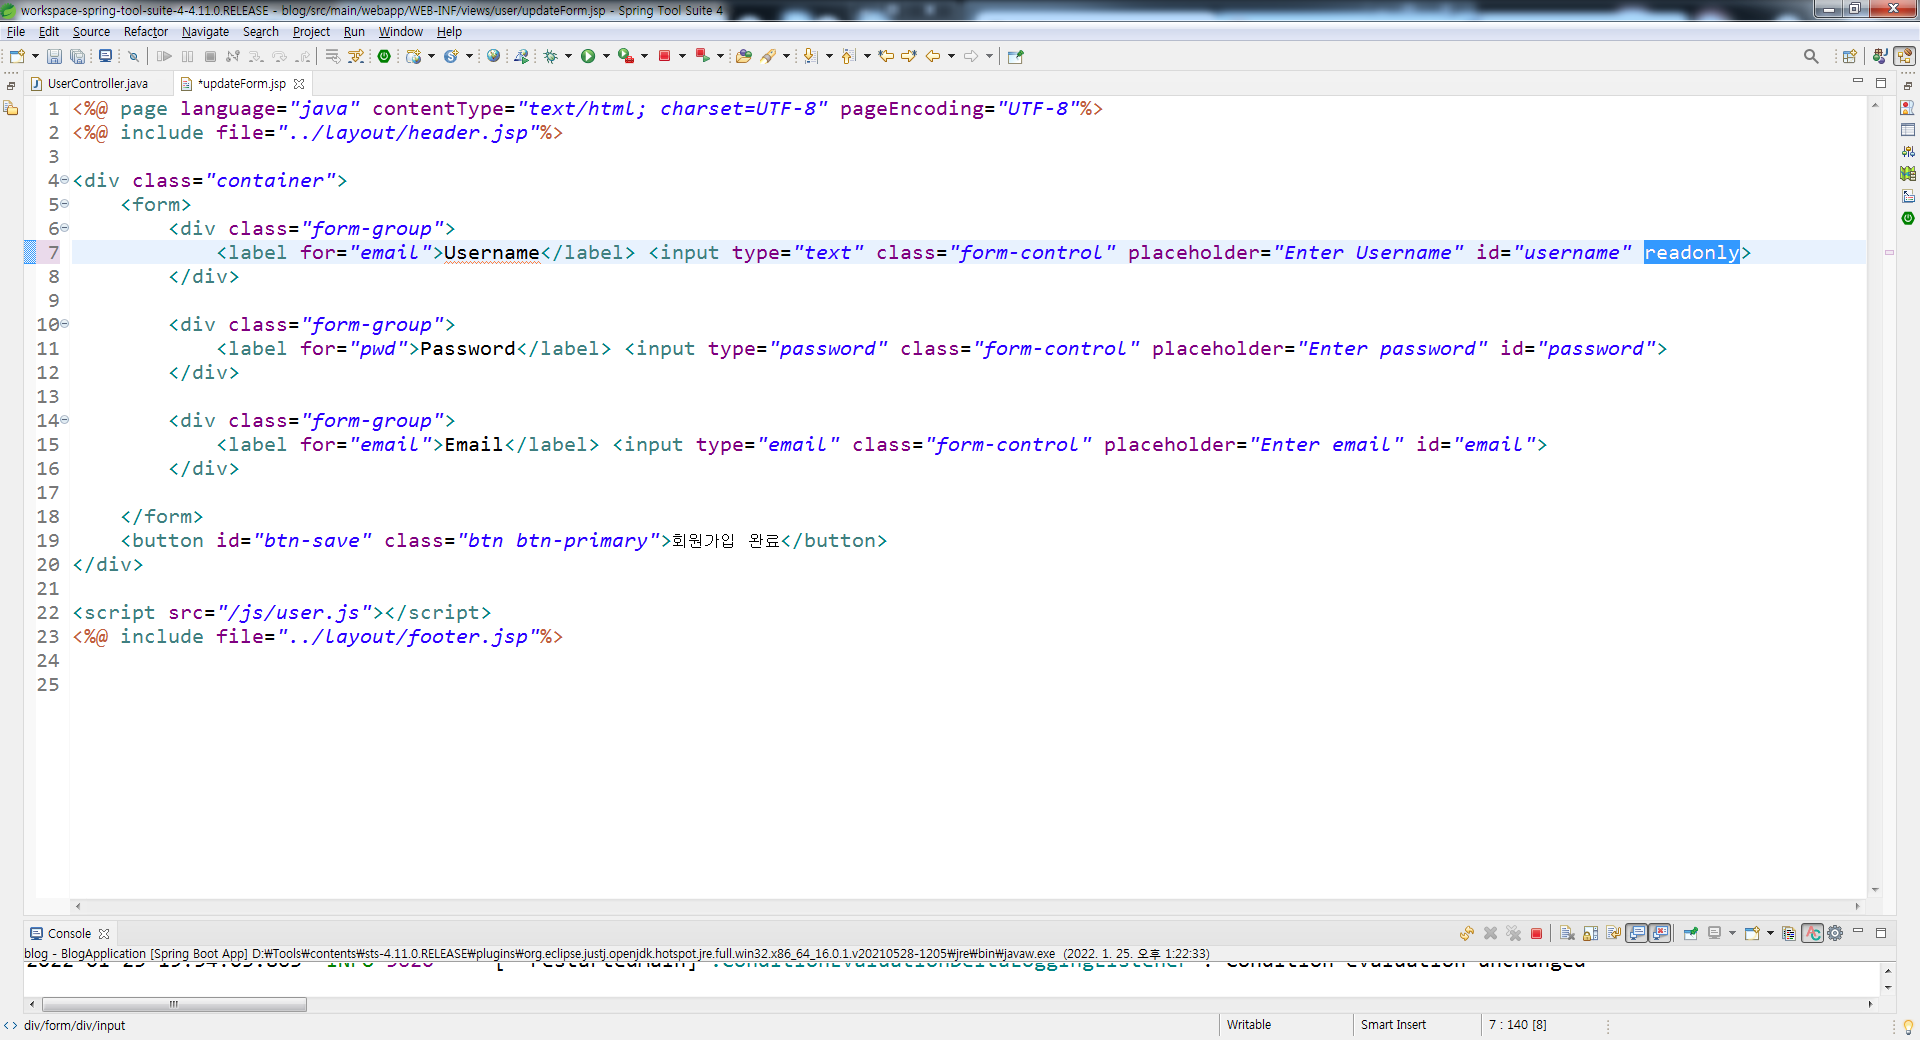Click the Console vertical scroll up arrow
The height and width of the screenshot is (1040, 1920).
1888,970
